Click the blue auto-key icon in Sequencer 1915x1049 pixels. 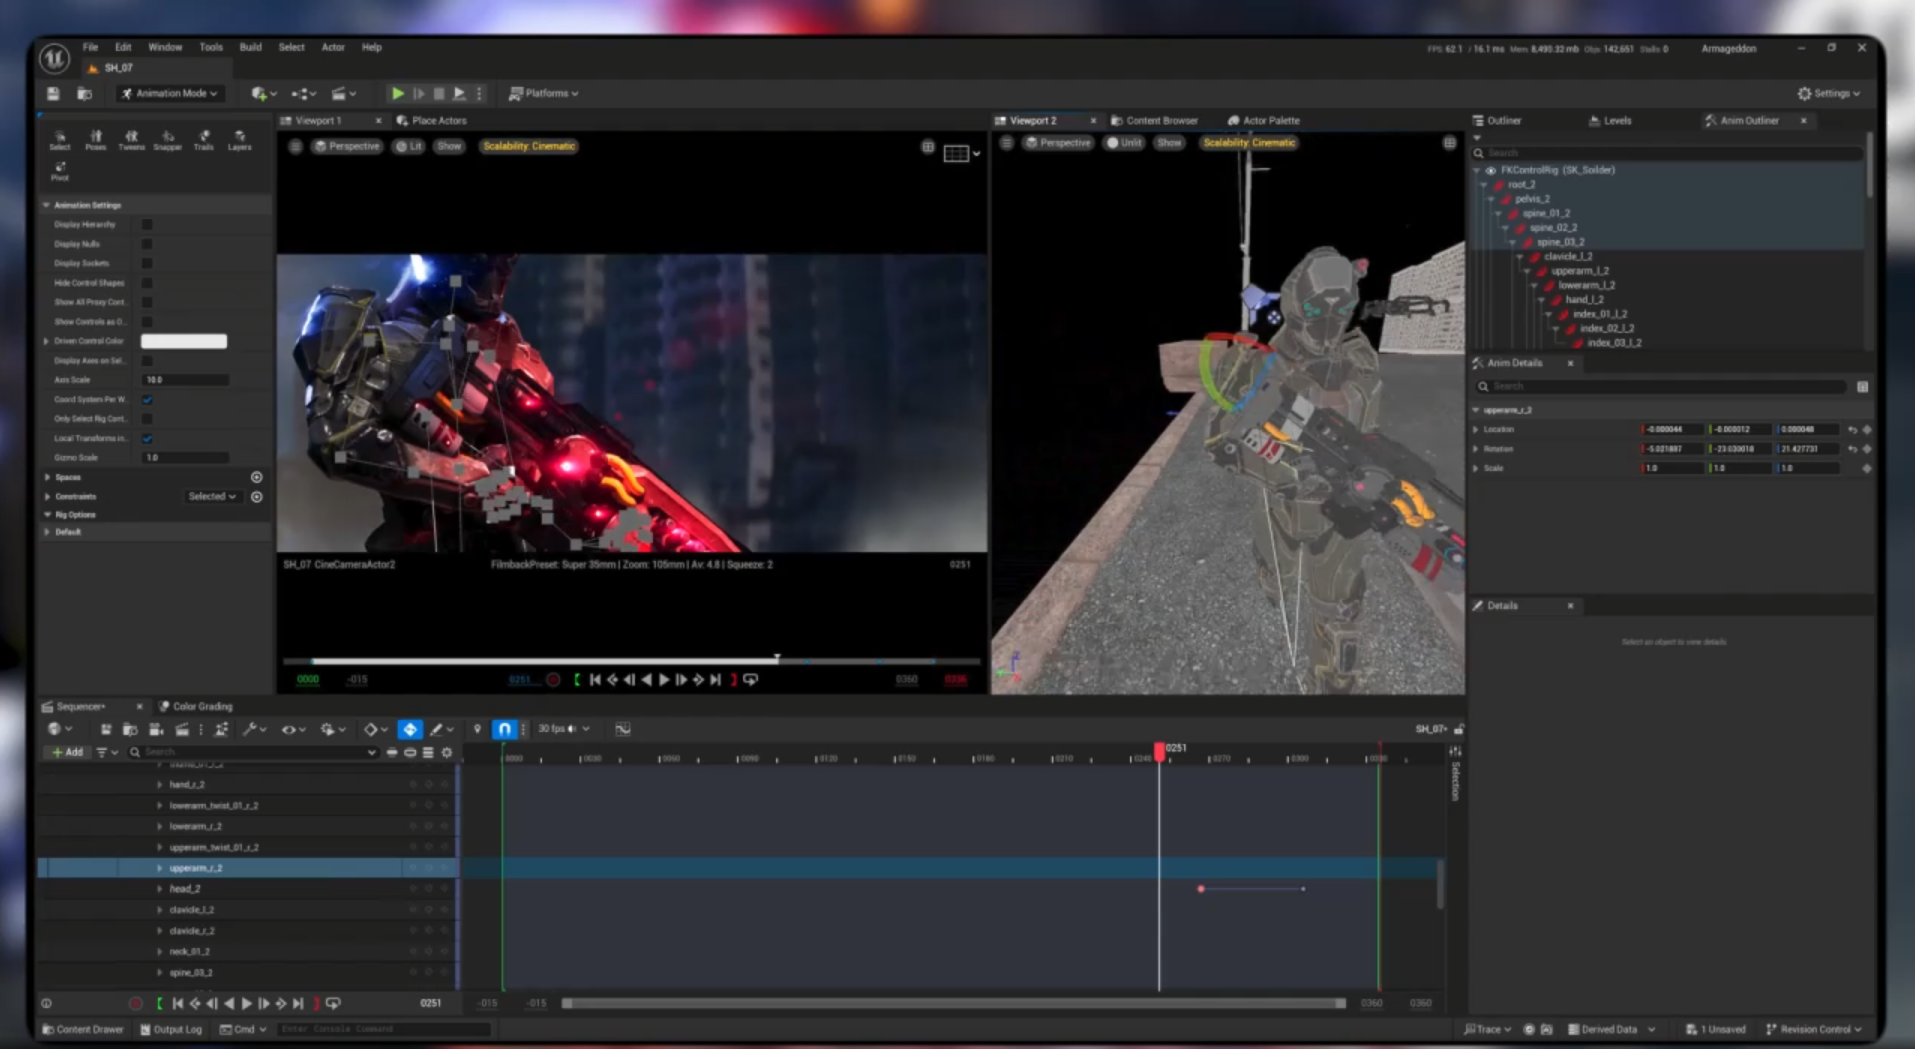click(x=410, y=729)
